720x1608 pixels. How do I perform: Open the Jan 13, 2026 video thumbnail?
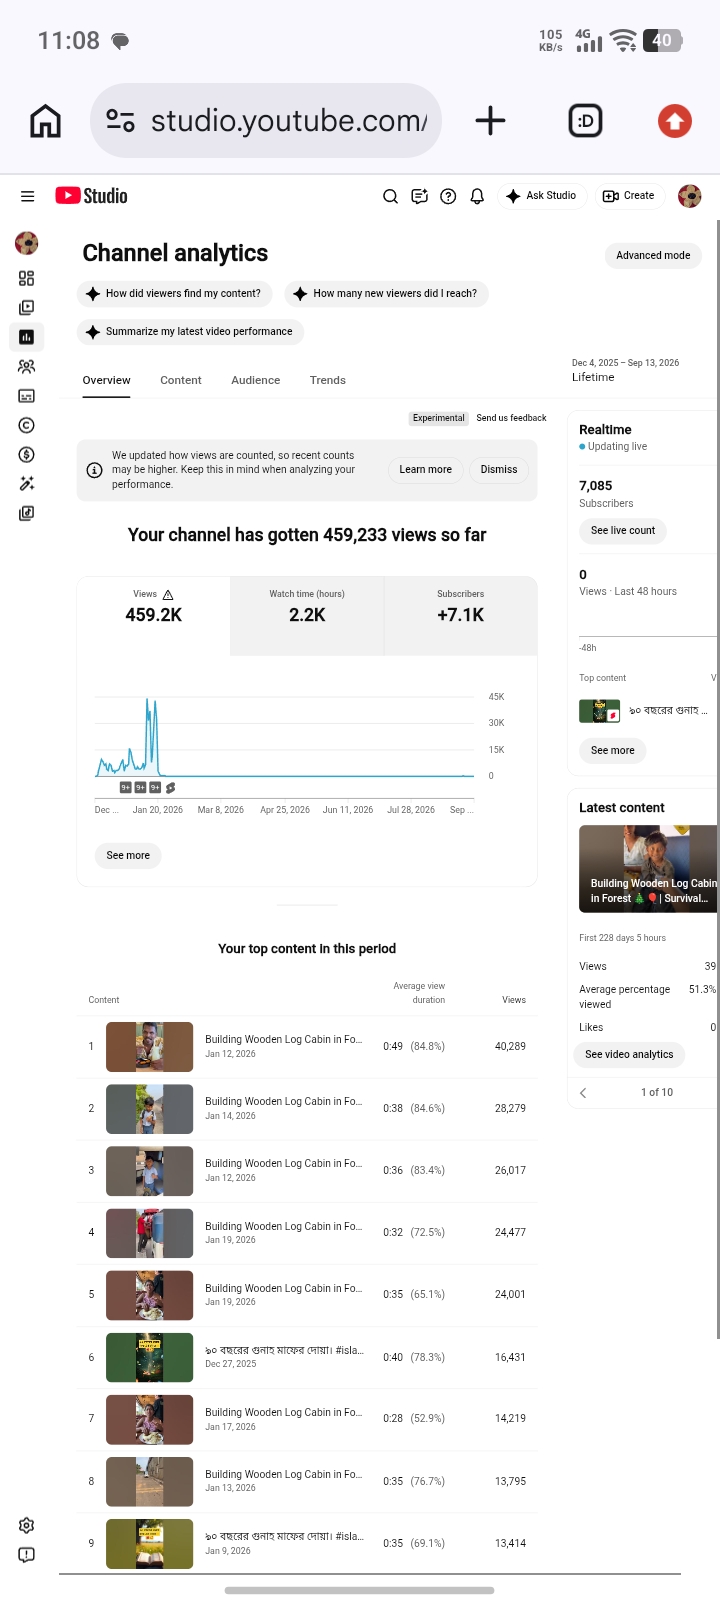150,1482
